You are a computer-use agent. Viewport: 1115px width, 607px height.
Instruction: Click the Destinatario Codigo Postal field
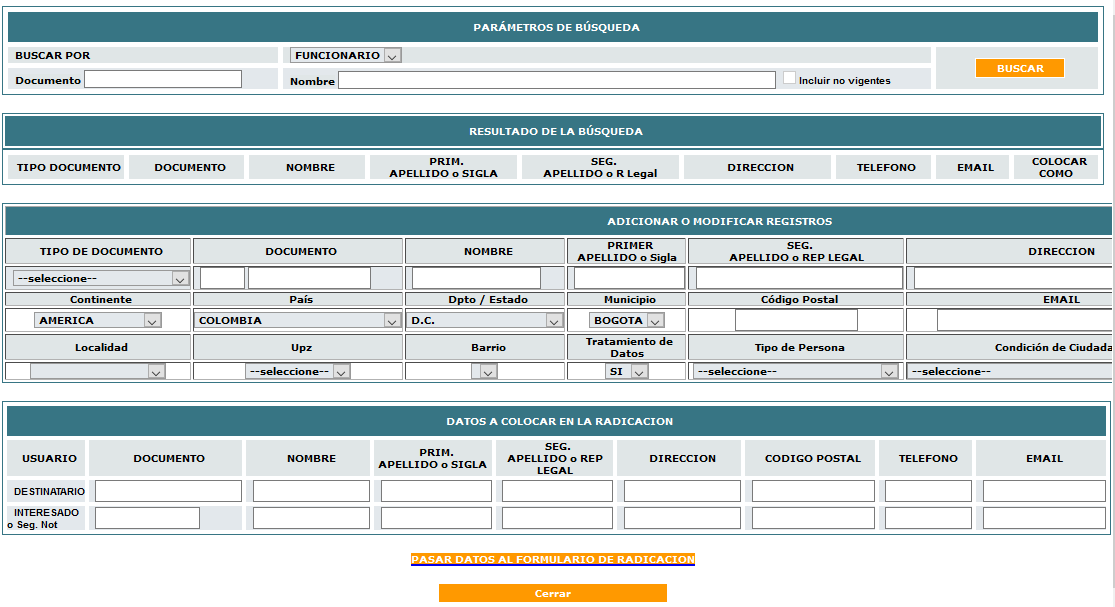coord(813,491)
